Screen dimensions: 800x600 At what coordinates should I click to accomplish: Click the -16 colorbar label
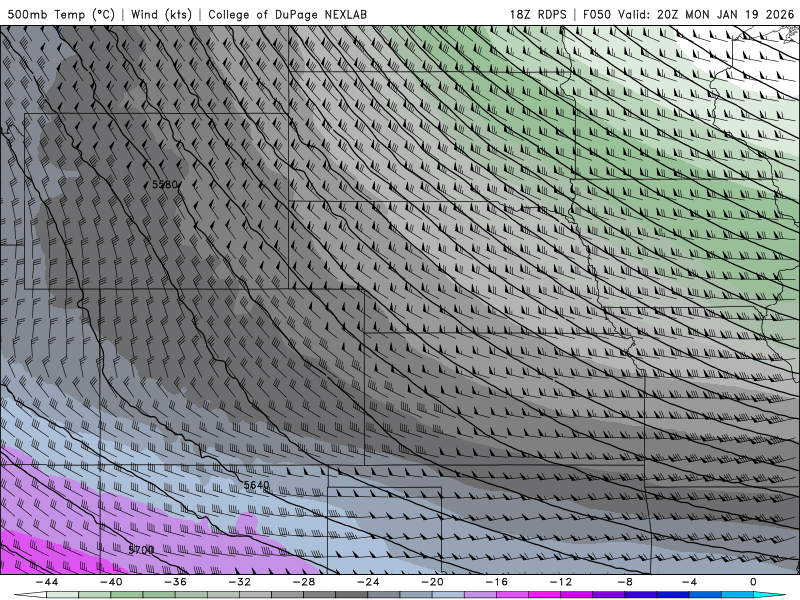pos(496,582)
